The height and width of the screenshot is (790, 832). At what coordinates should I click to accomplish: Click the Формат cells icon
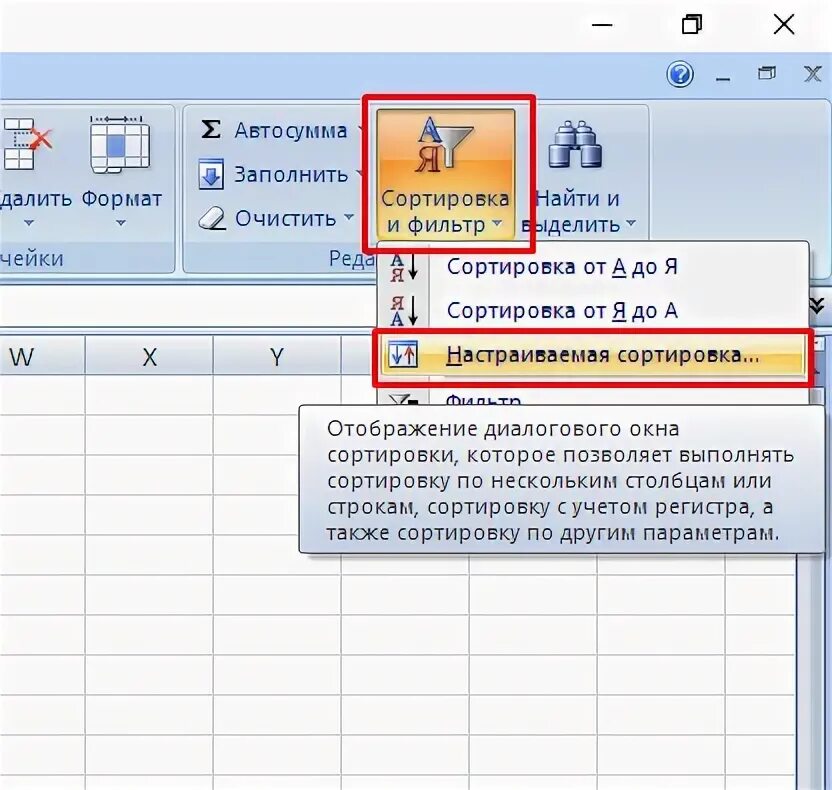[x=119, y=144]
